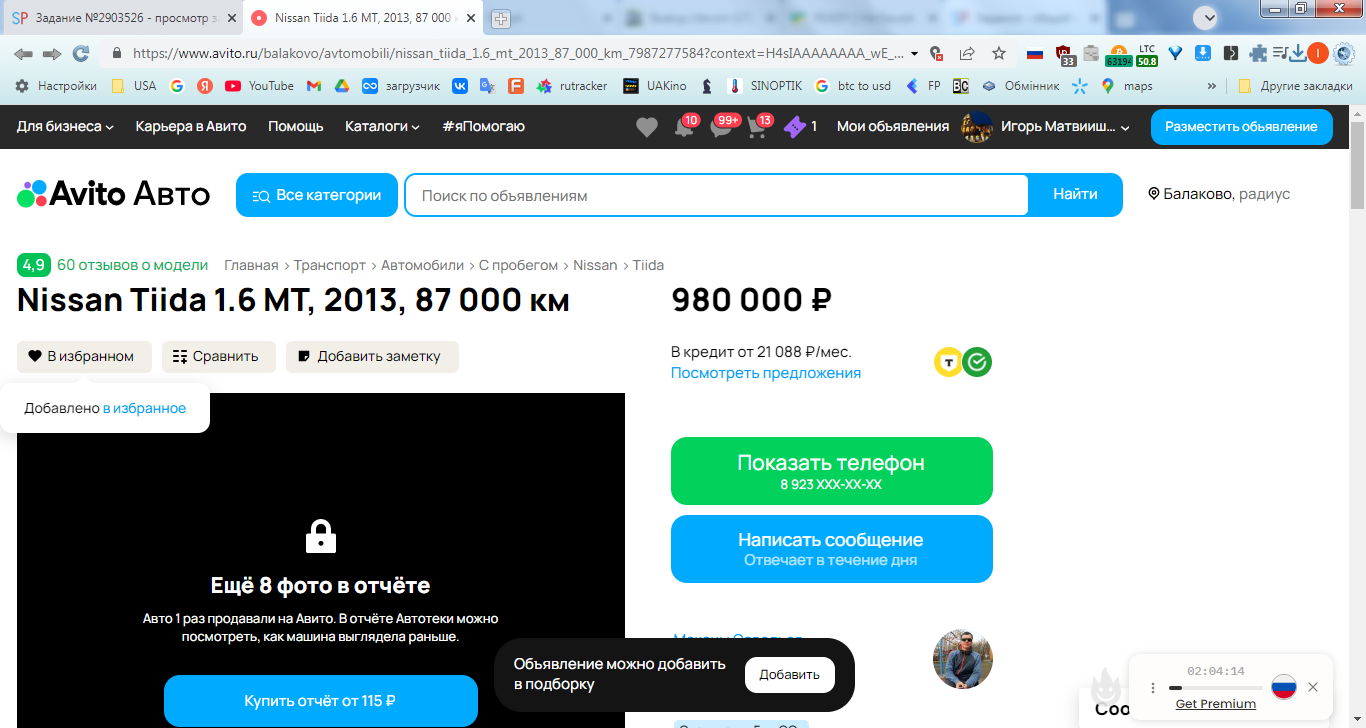Click the Разместить объявление button
Screen dimensions: 1366x728
coord(1242,127)
